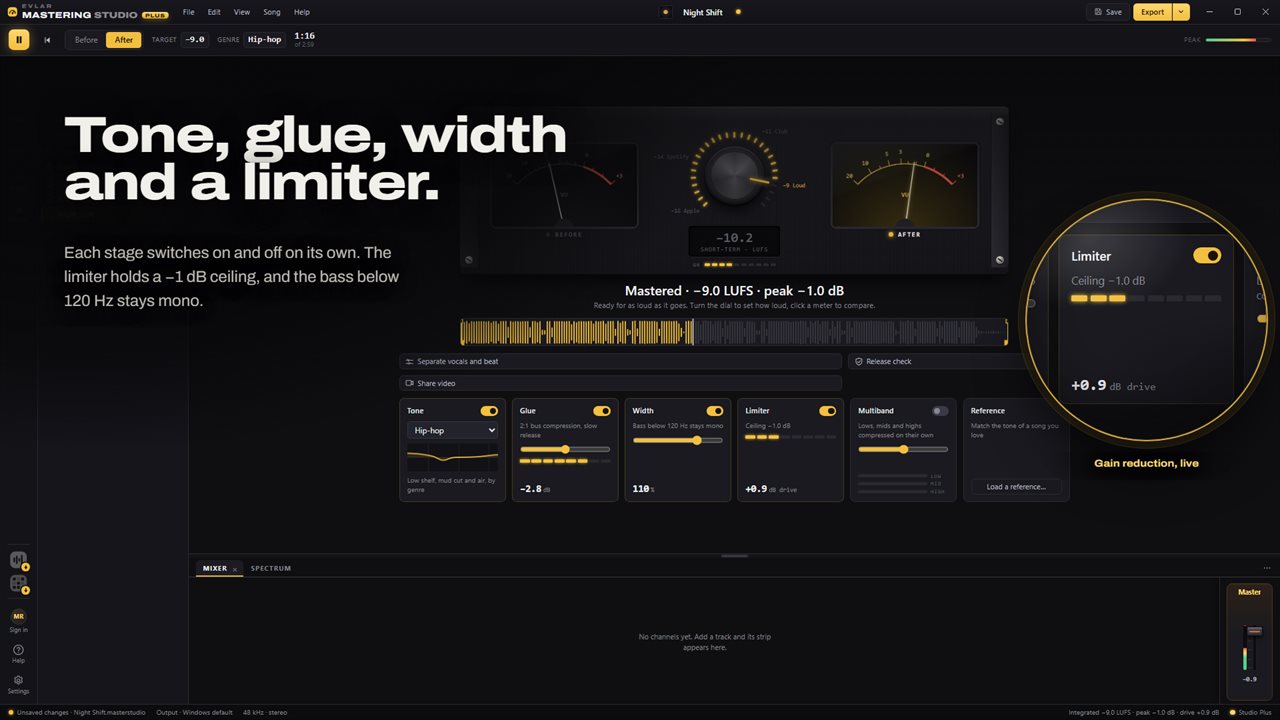Click the MR sign-in avatar

(x=18, y=616)
